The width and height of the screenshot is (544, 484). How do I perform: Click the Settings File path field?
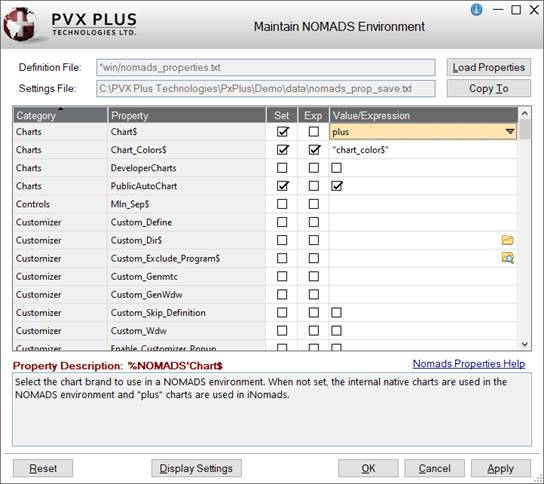[x=266, y=89]
